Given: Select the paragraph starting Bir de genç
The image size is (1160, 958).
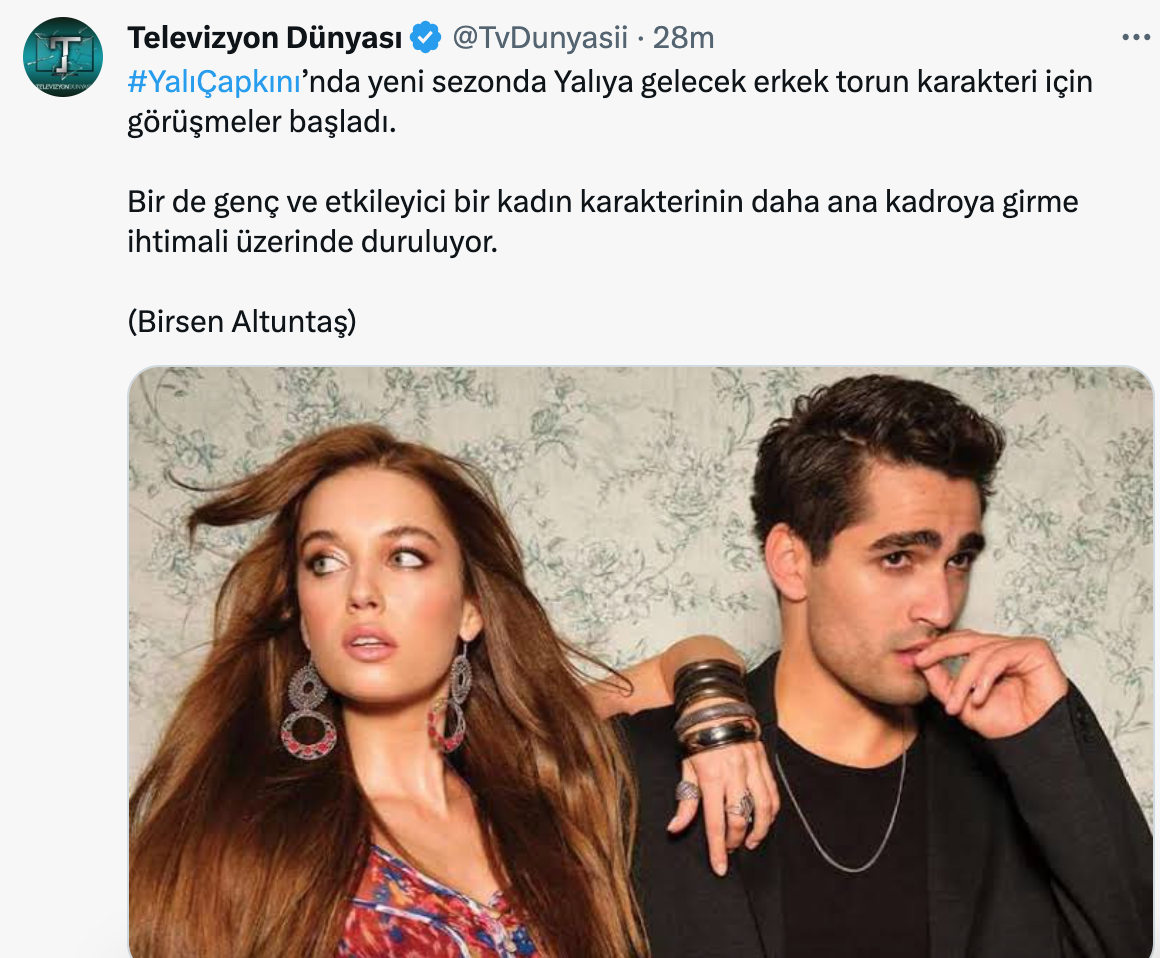Looking at the screenshot, I should click(602, 221).
